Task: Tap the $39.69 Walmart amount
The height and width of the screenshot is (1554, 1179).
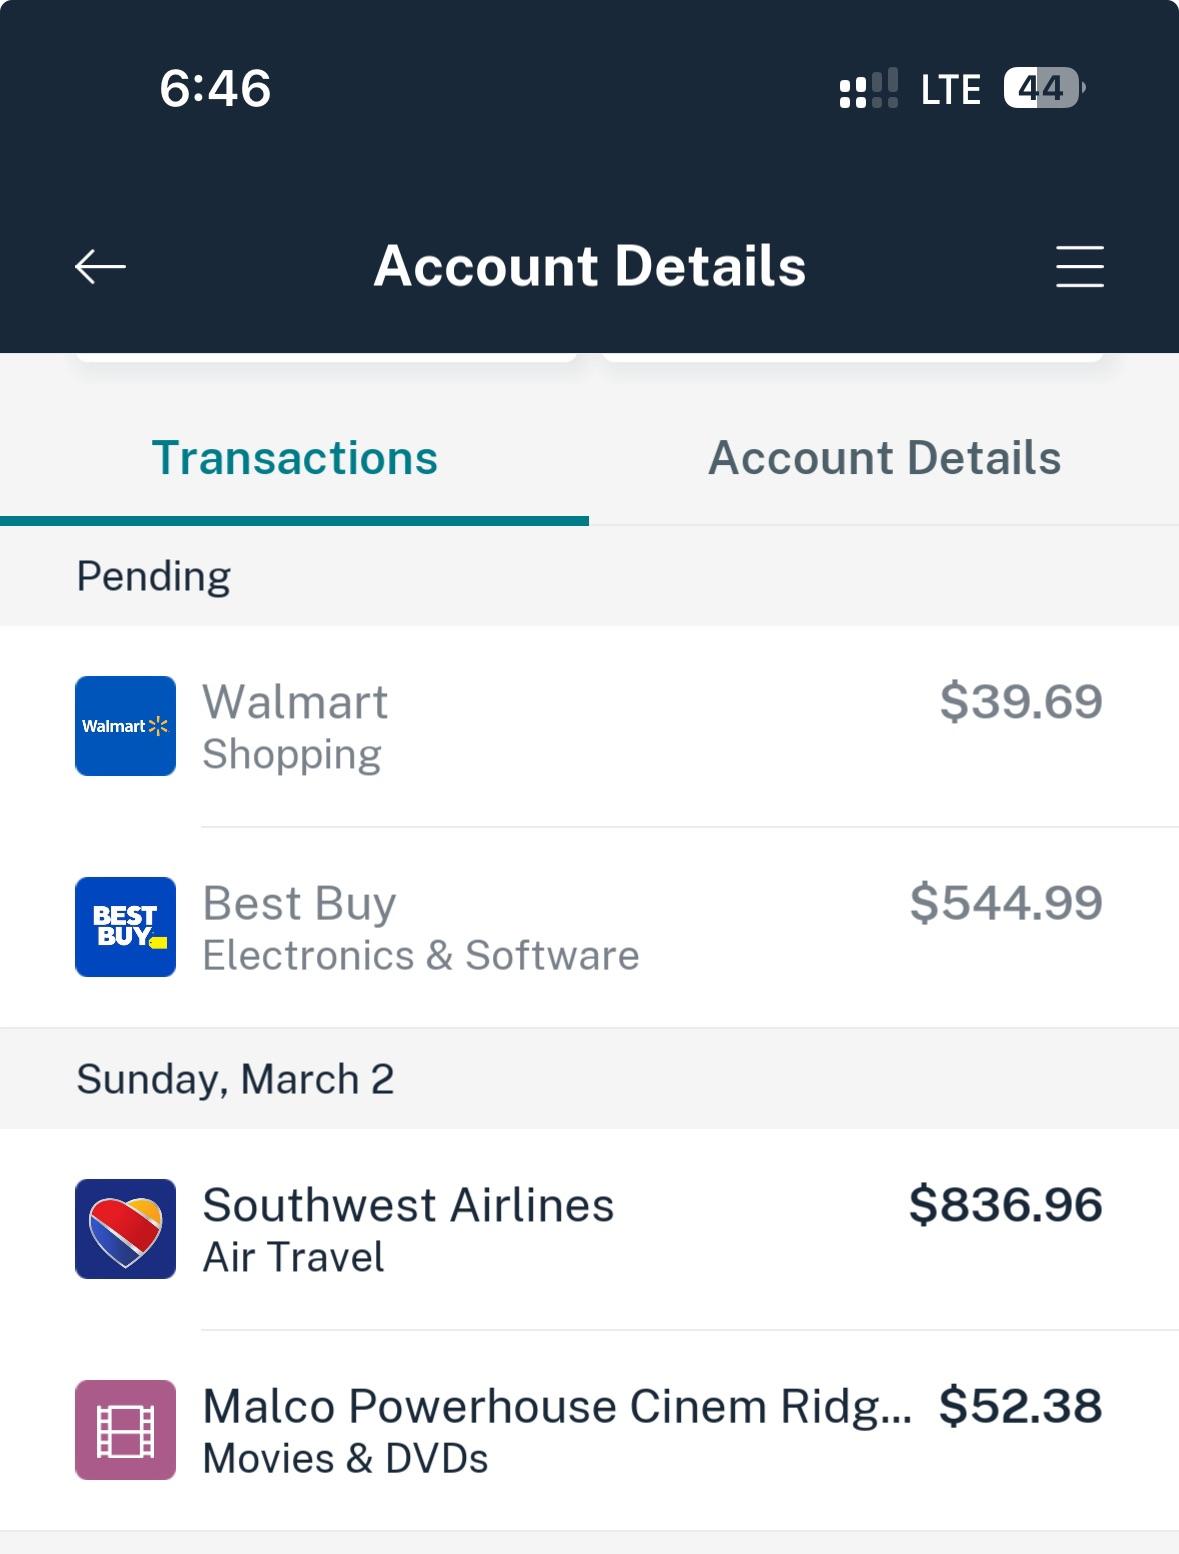Action: (x=1020, y=702)
